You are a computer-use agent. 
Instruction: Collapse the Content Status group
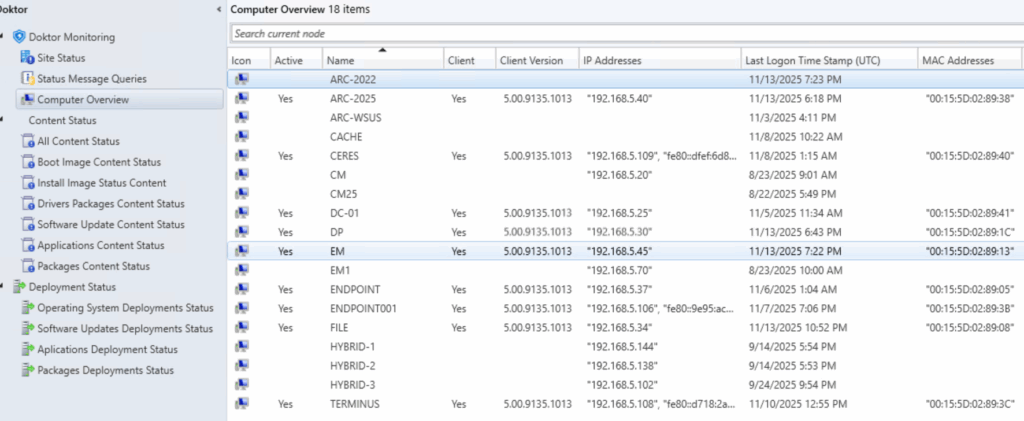coord(5,120)
